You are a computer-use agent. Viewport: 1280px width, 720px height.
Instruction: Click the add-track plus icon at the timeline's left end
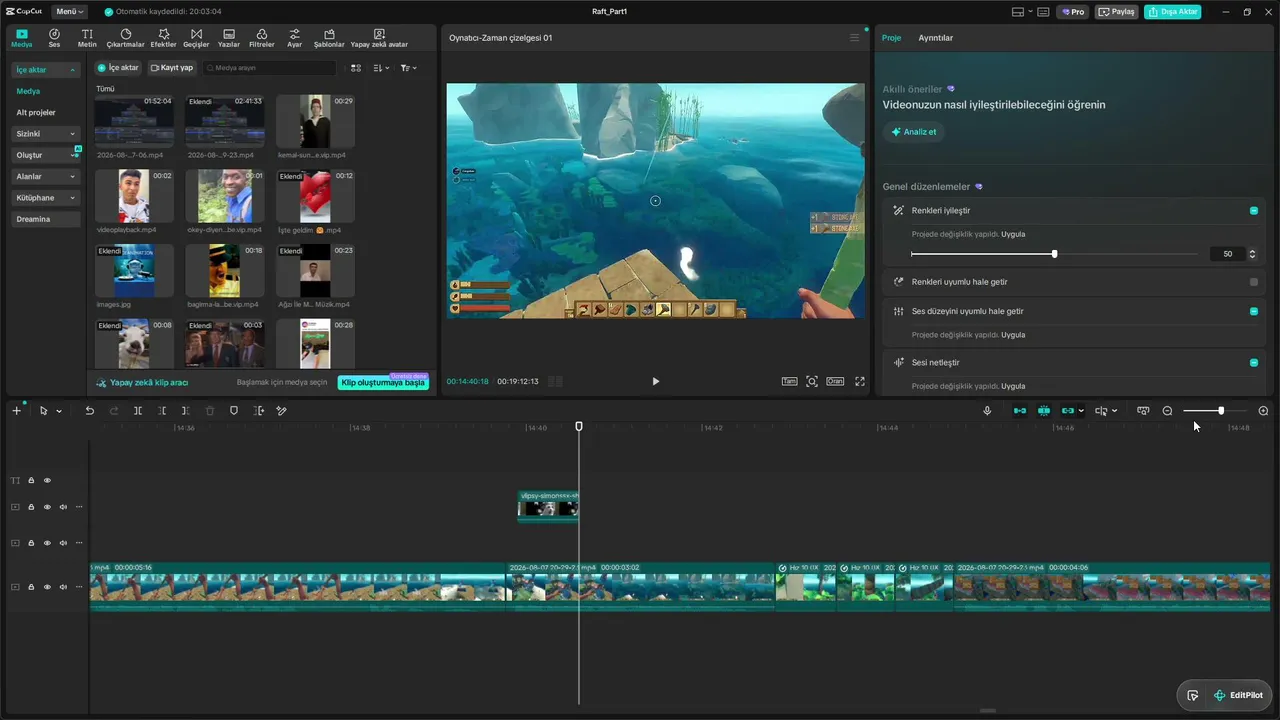(16, 411)
